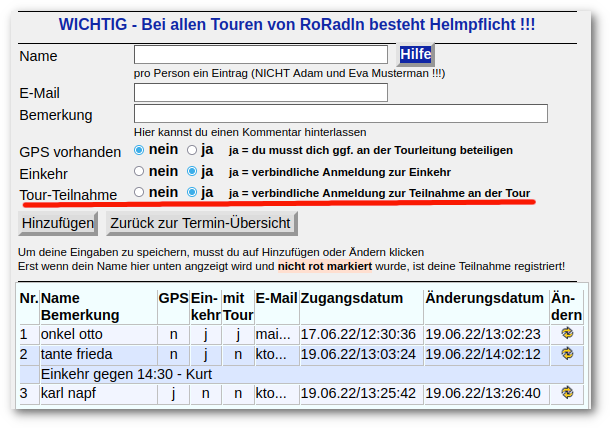Click row number '2' in the table

click(x=24, y=354)
